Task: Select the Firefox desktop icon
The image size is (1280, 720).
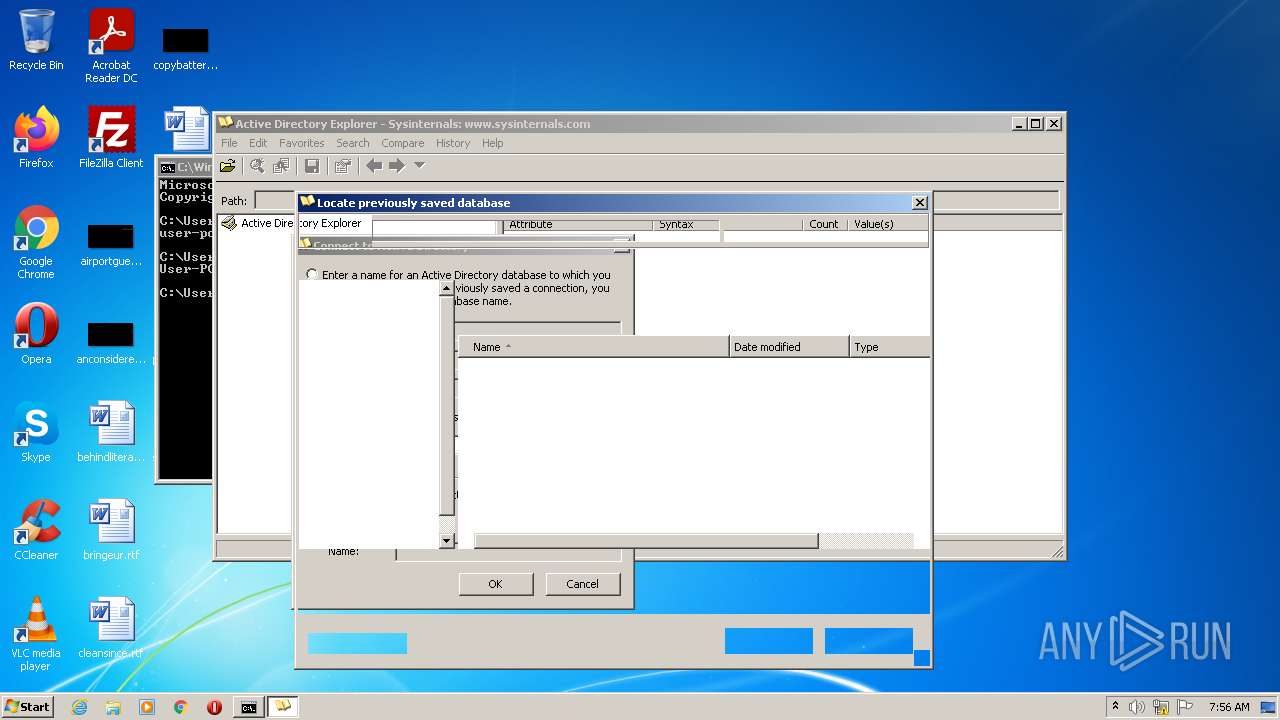Action: tap(36, 138)
